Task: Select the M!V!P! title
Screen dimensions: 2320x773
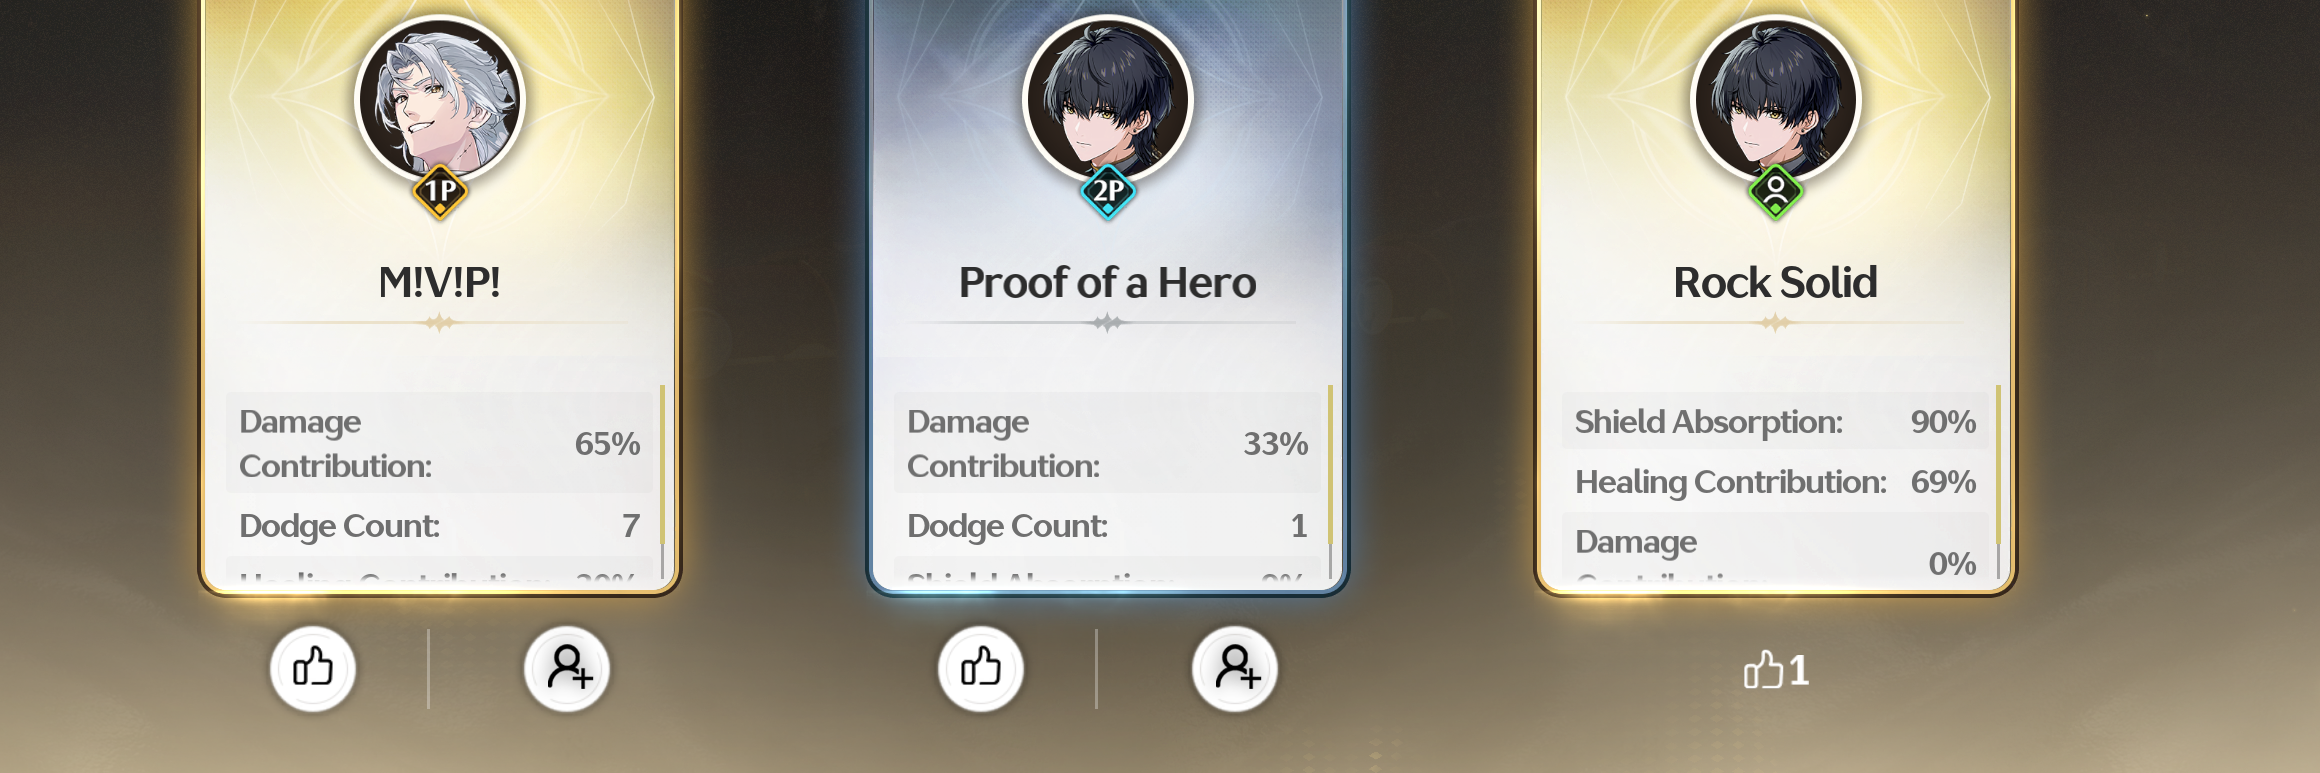Action: coord(440,283)
